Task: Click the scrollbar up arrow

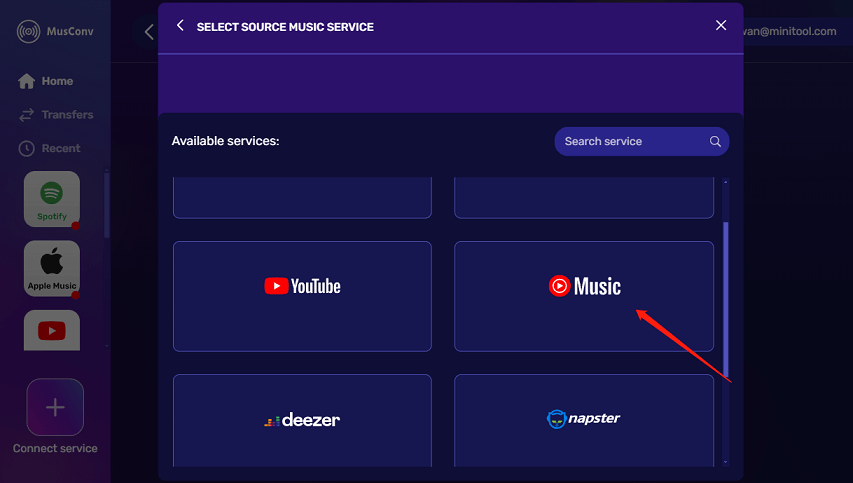Action: (726, 182)
